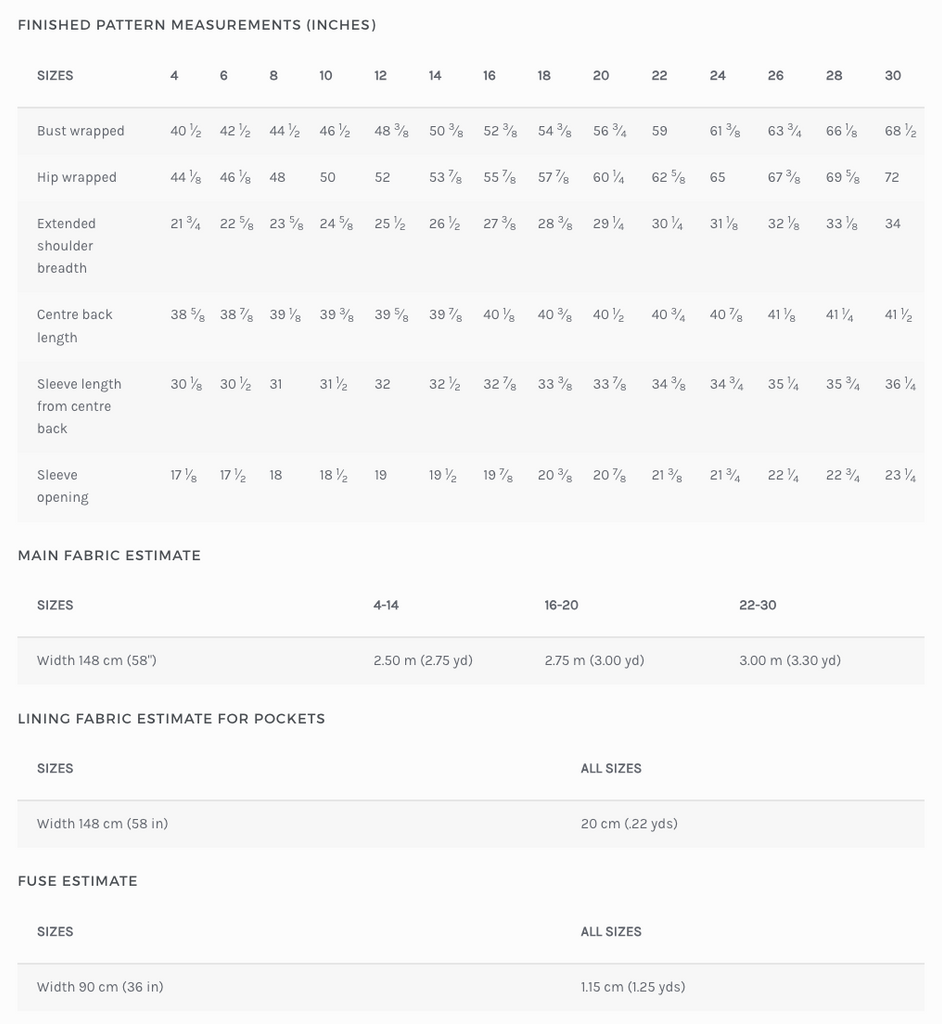
Task: Select the Extended shoulder breadth row label
Action: coord(67,246)
